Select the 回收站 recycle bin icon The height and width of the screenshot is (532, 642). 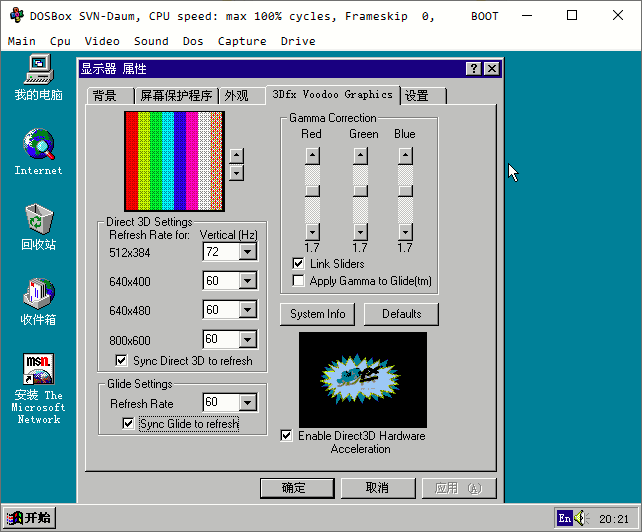(x=38, y=227)
